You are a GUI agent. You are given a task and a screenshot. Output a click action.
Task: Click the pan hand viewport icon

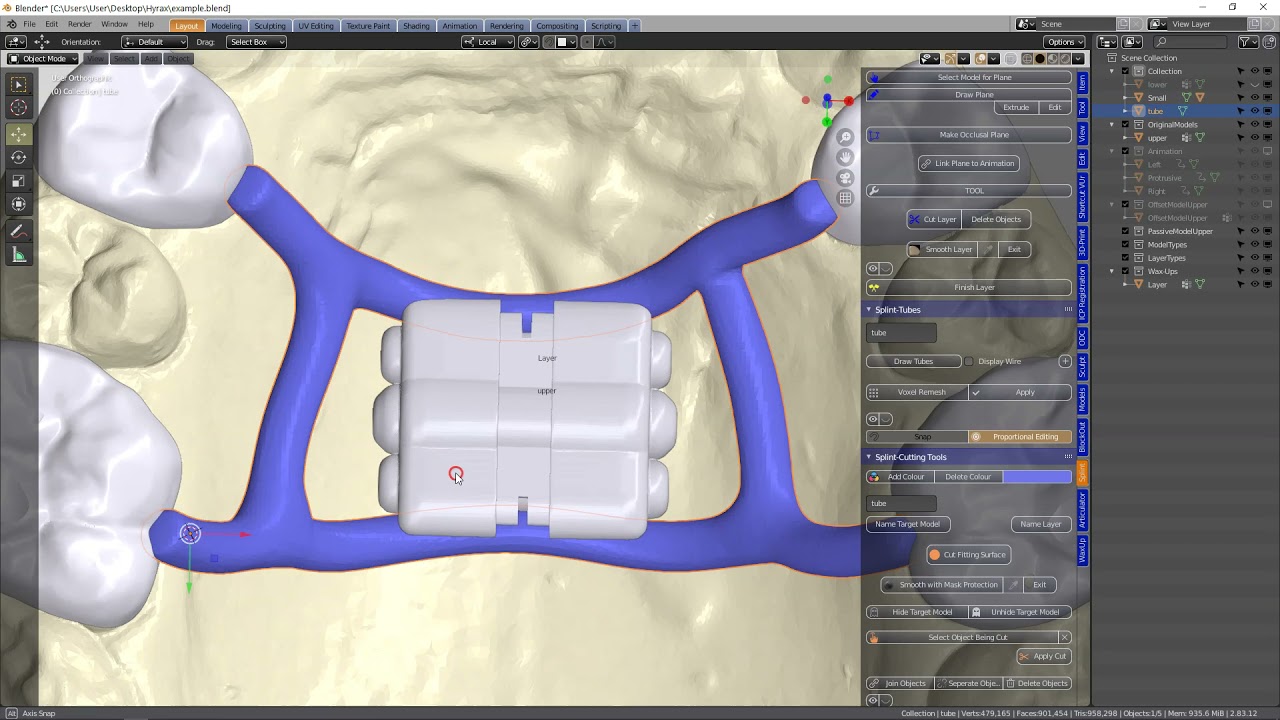coord(845,157)
